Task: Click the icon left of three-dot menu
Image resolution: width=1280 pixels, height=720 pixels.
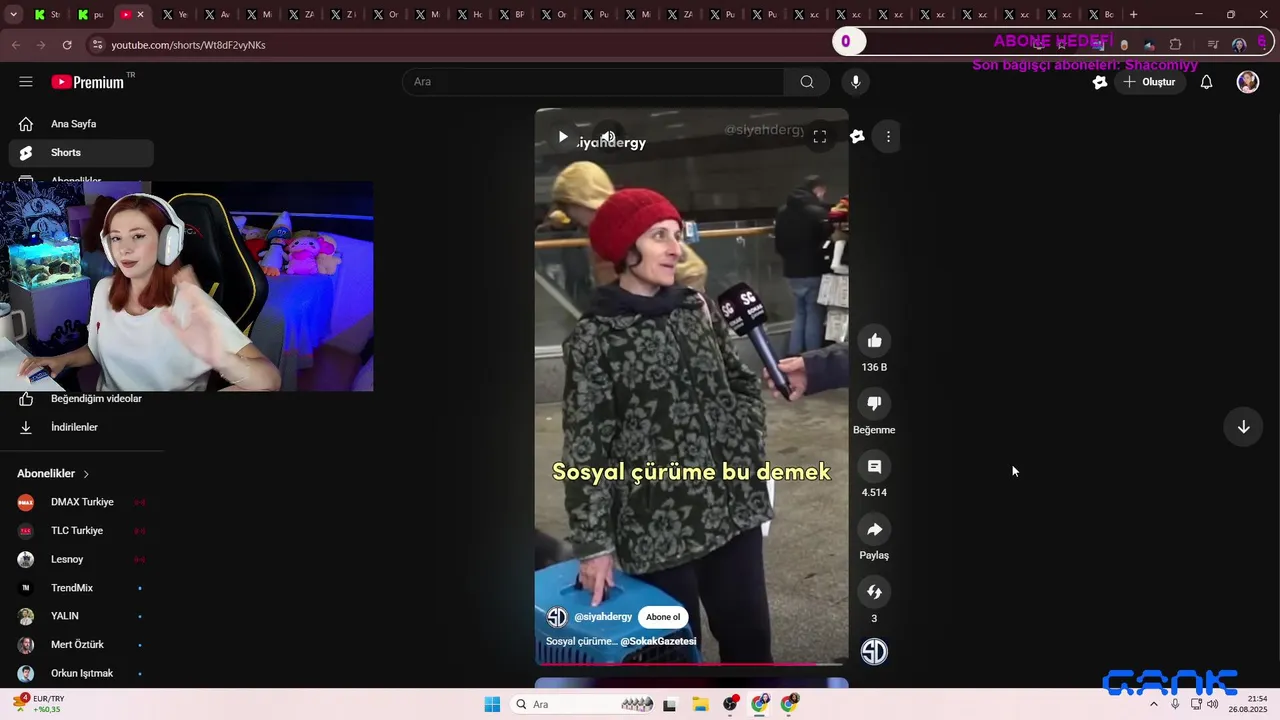Action: coord(857,137)
